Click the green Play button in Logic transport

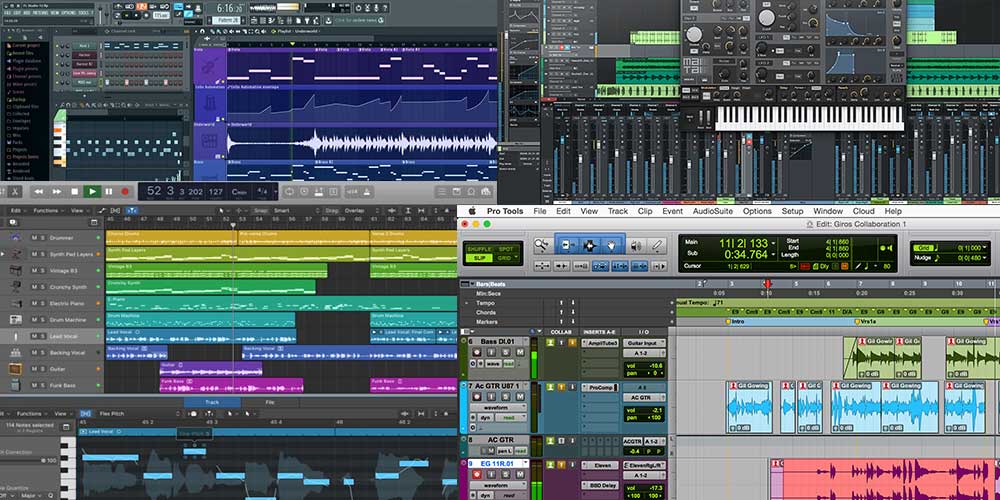coord(92,191)
